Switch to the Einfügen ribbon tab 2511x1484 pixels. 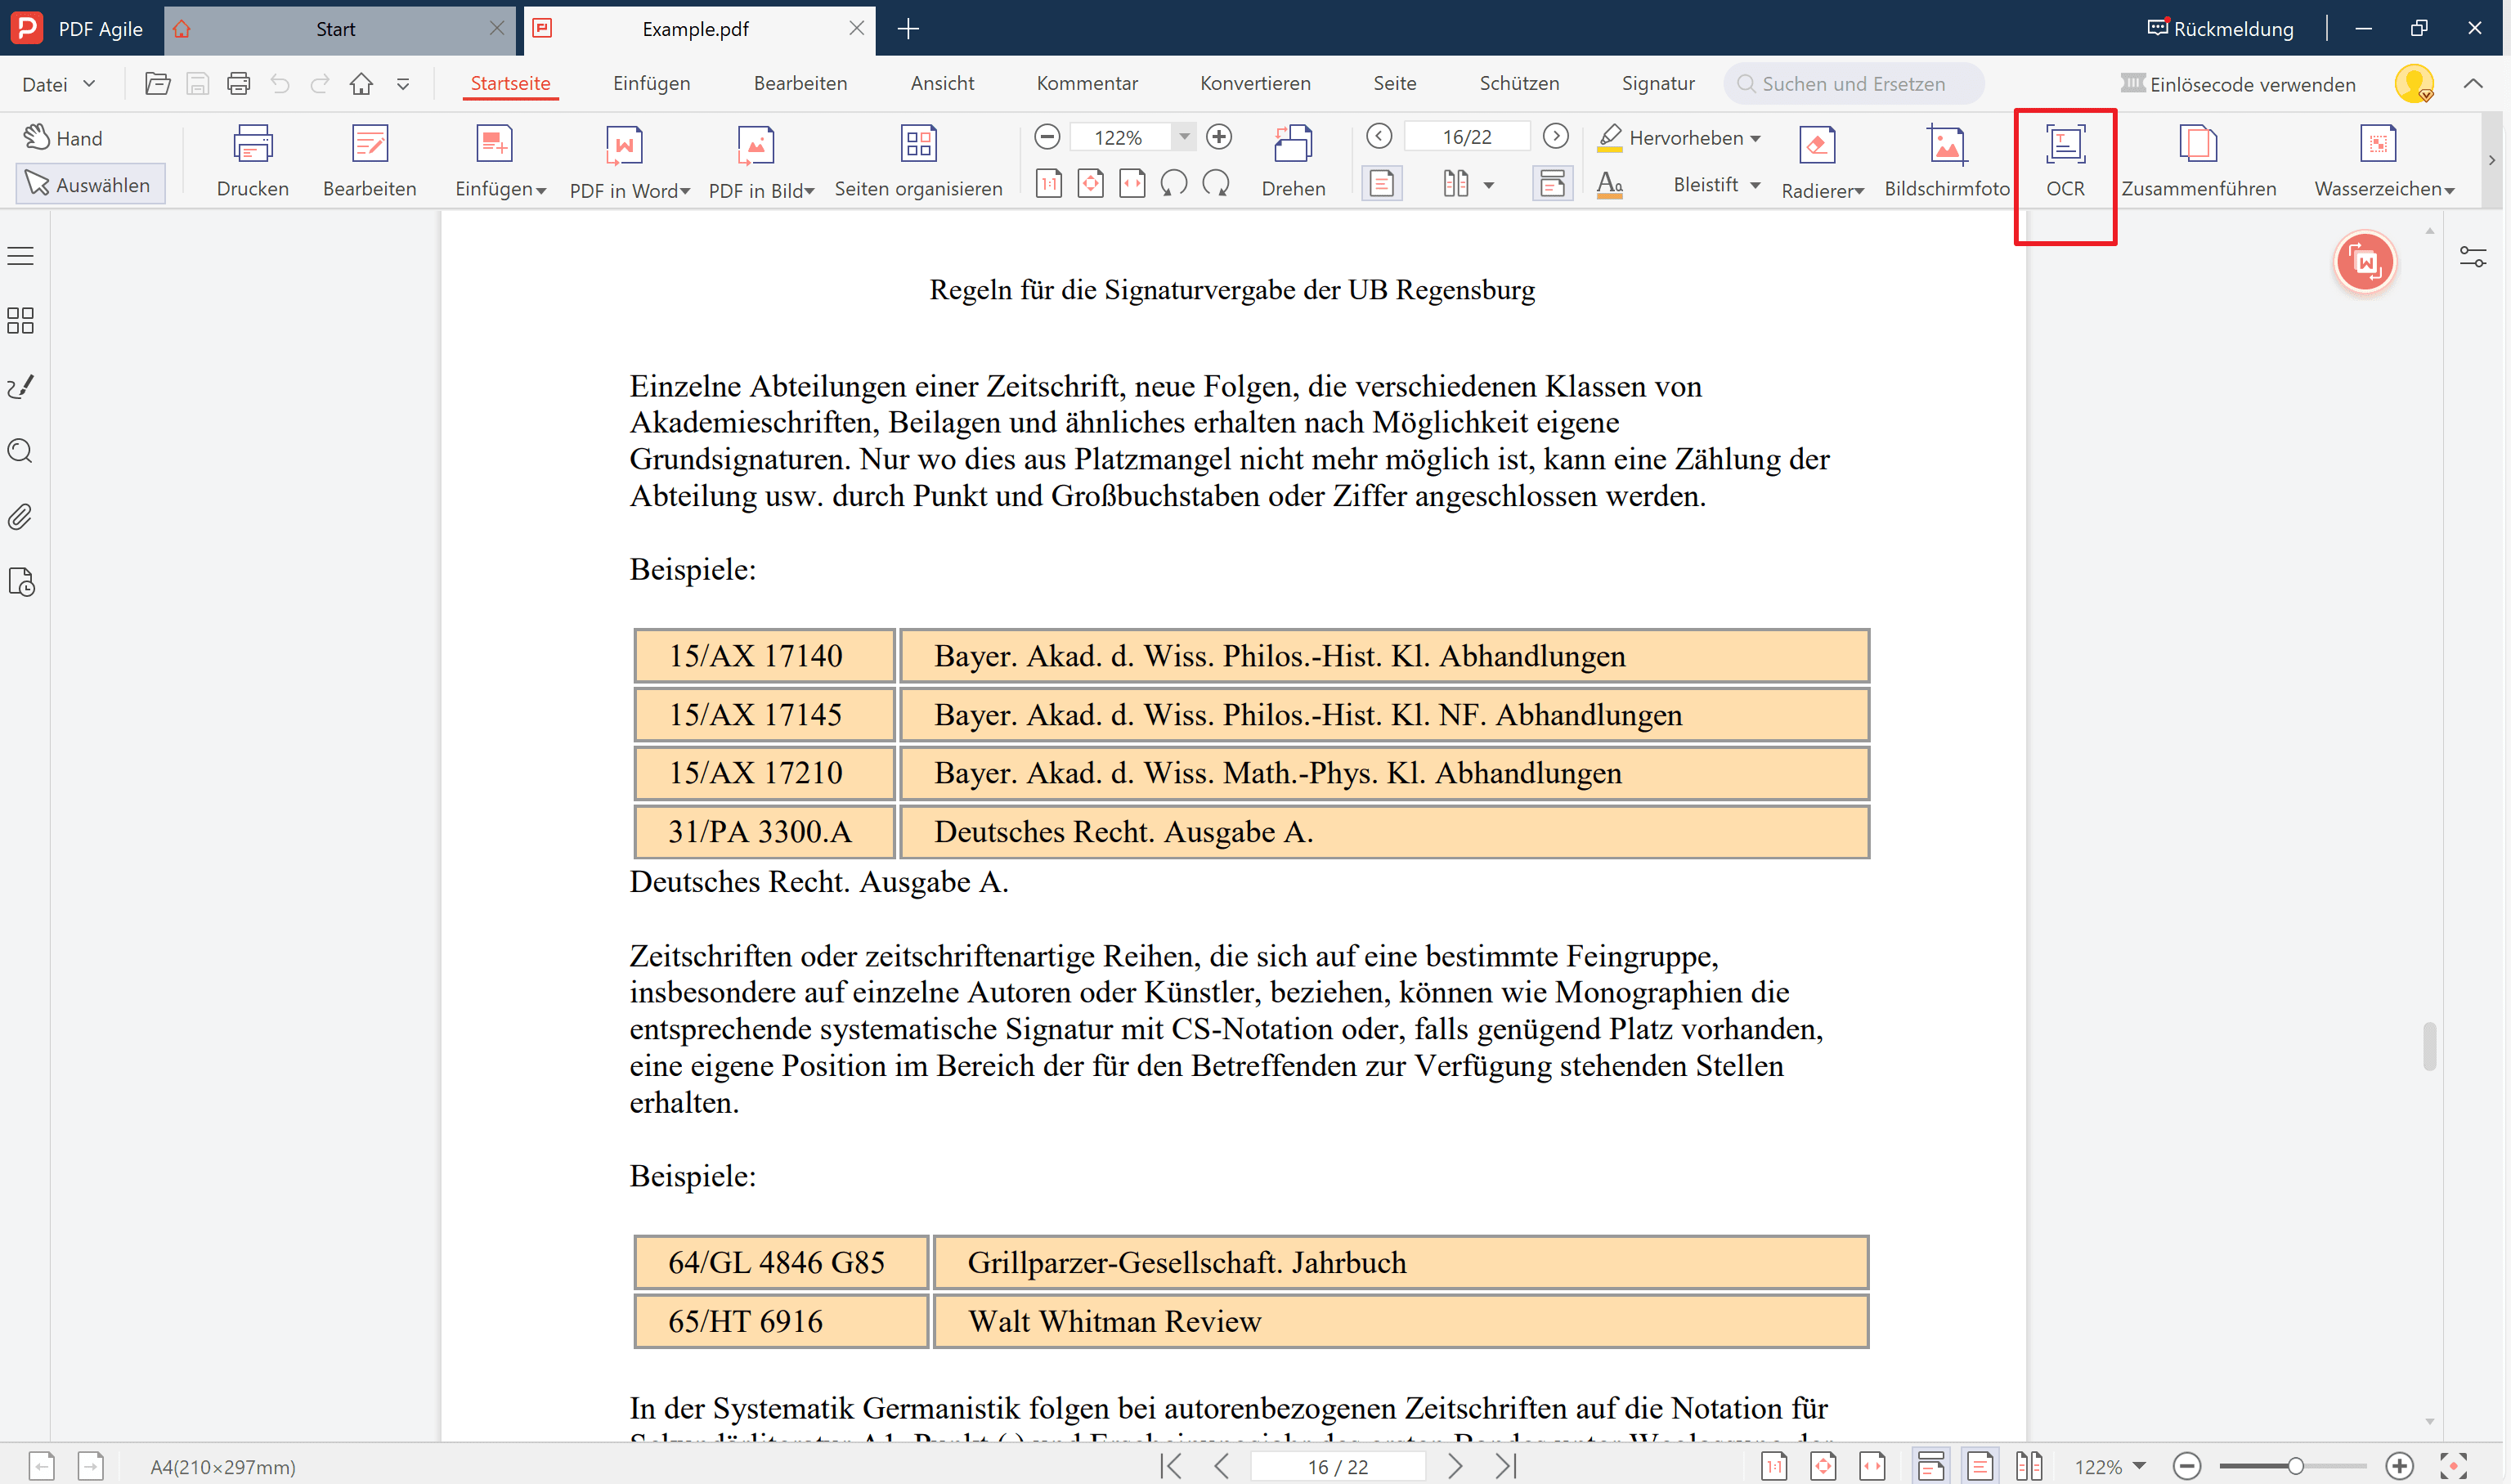[x=651, y=84]
